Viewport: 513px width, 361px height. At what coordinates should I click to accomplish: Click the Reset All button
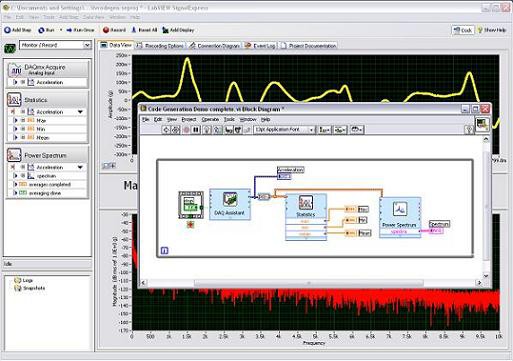tap(144, 30)
